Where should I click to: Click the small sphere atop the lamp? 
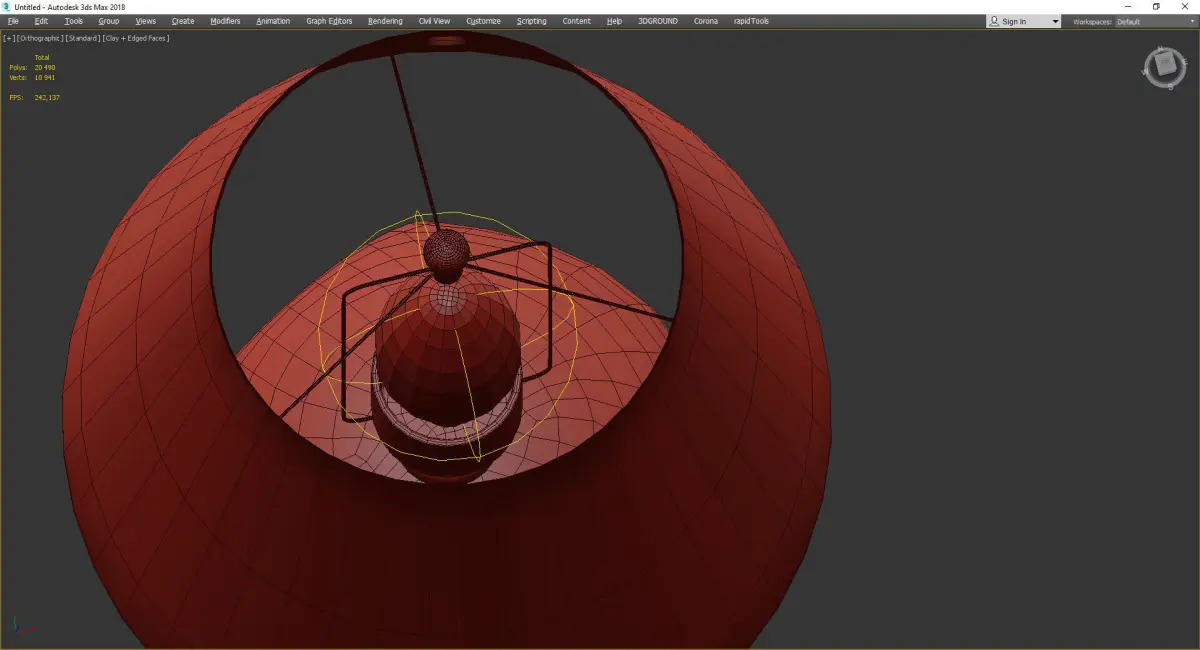[445, 251]
